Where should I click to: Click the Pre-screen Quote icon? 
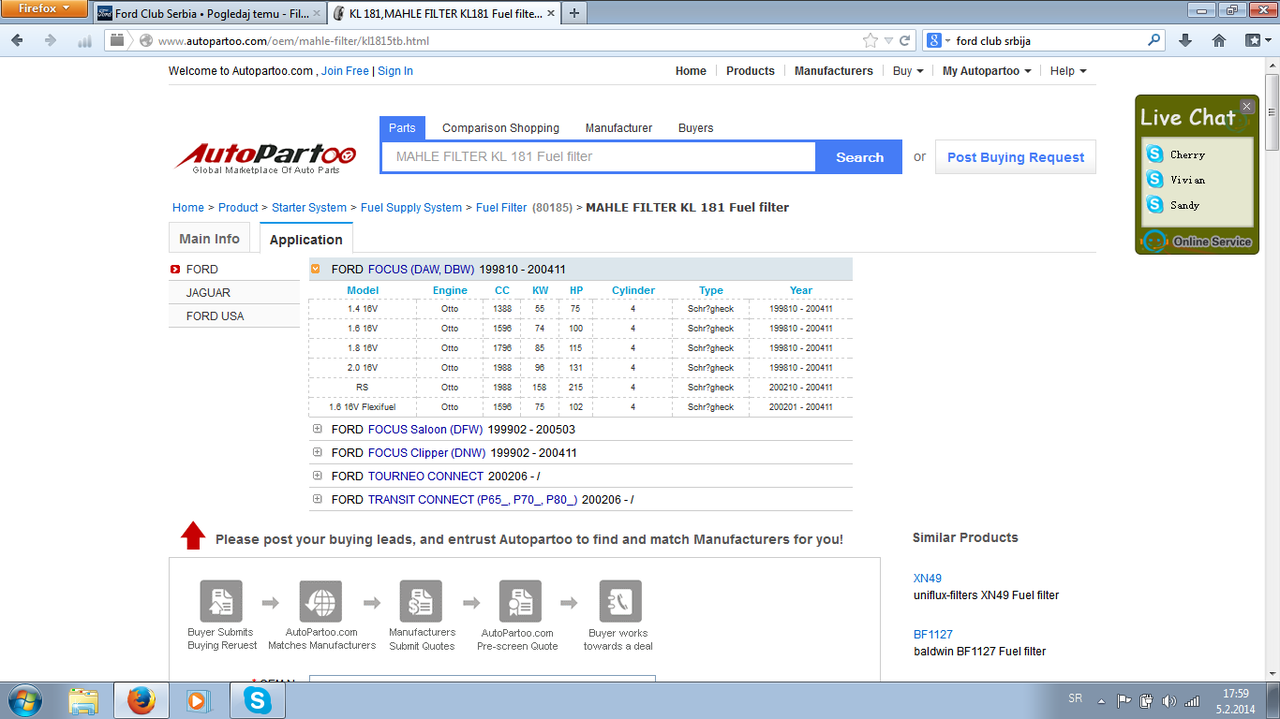(520, 601)
